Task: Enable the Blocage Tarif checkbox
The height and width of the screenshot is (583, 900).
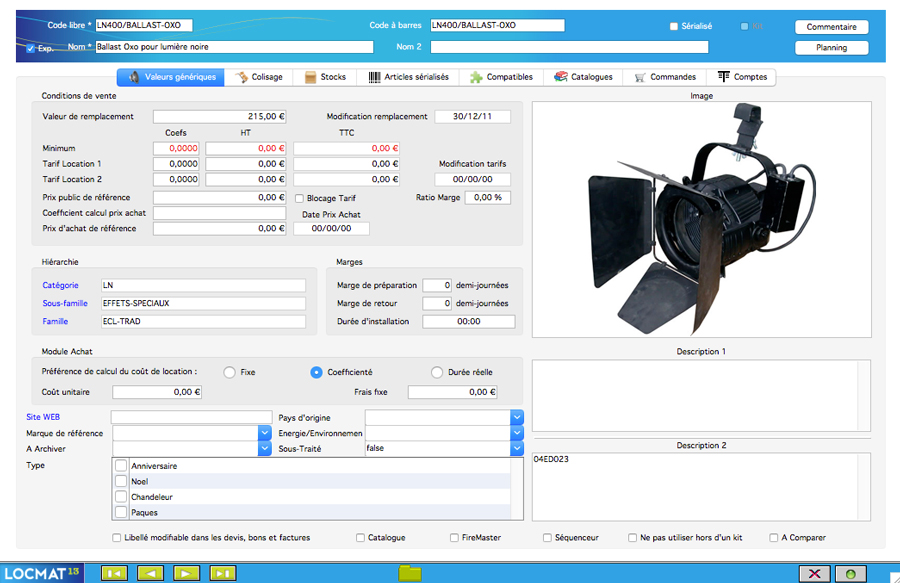Action: click(299, 199)
